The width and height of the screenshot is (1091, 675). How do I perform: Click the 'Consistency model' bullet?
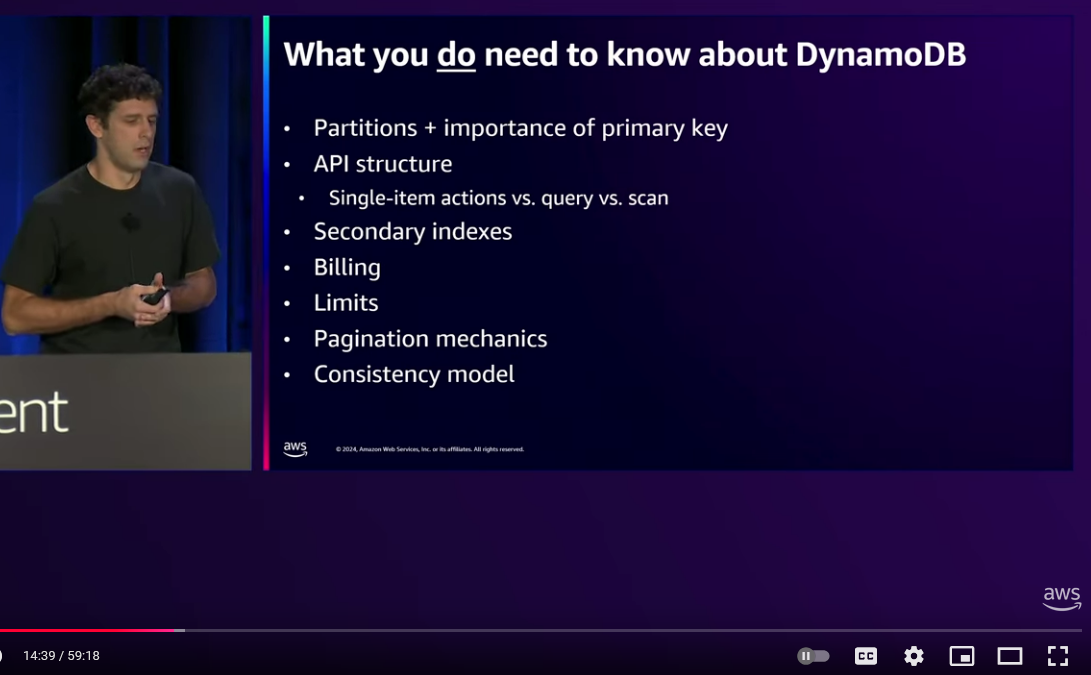click(x=414, y=374)
